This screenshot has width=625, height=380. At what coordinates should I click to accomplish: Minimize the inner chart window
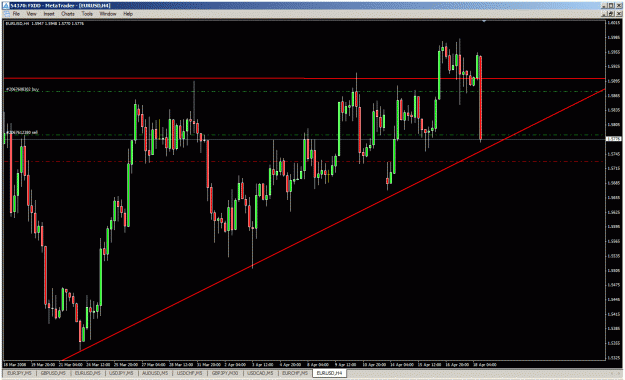(x=605, y=14)
